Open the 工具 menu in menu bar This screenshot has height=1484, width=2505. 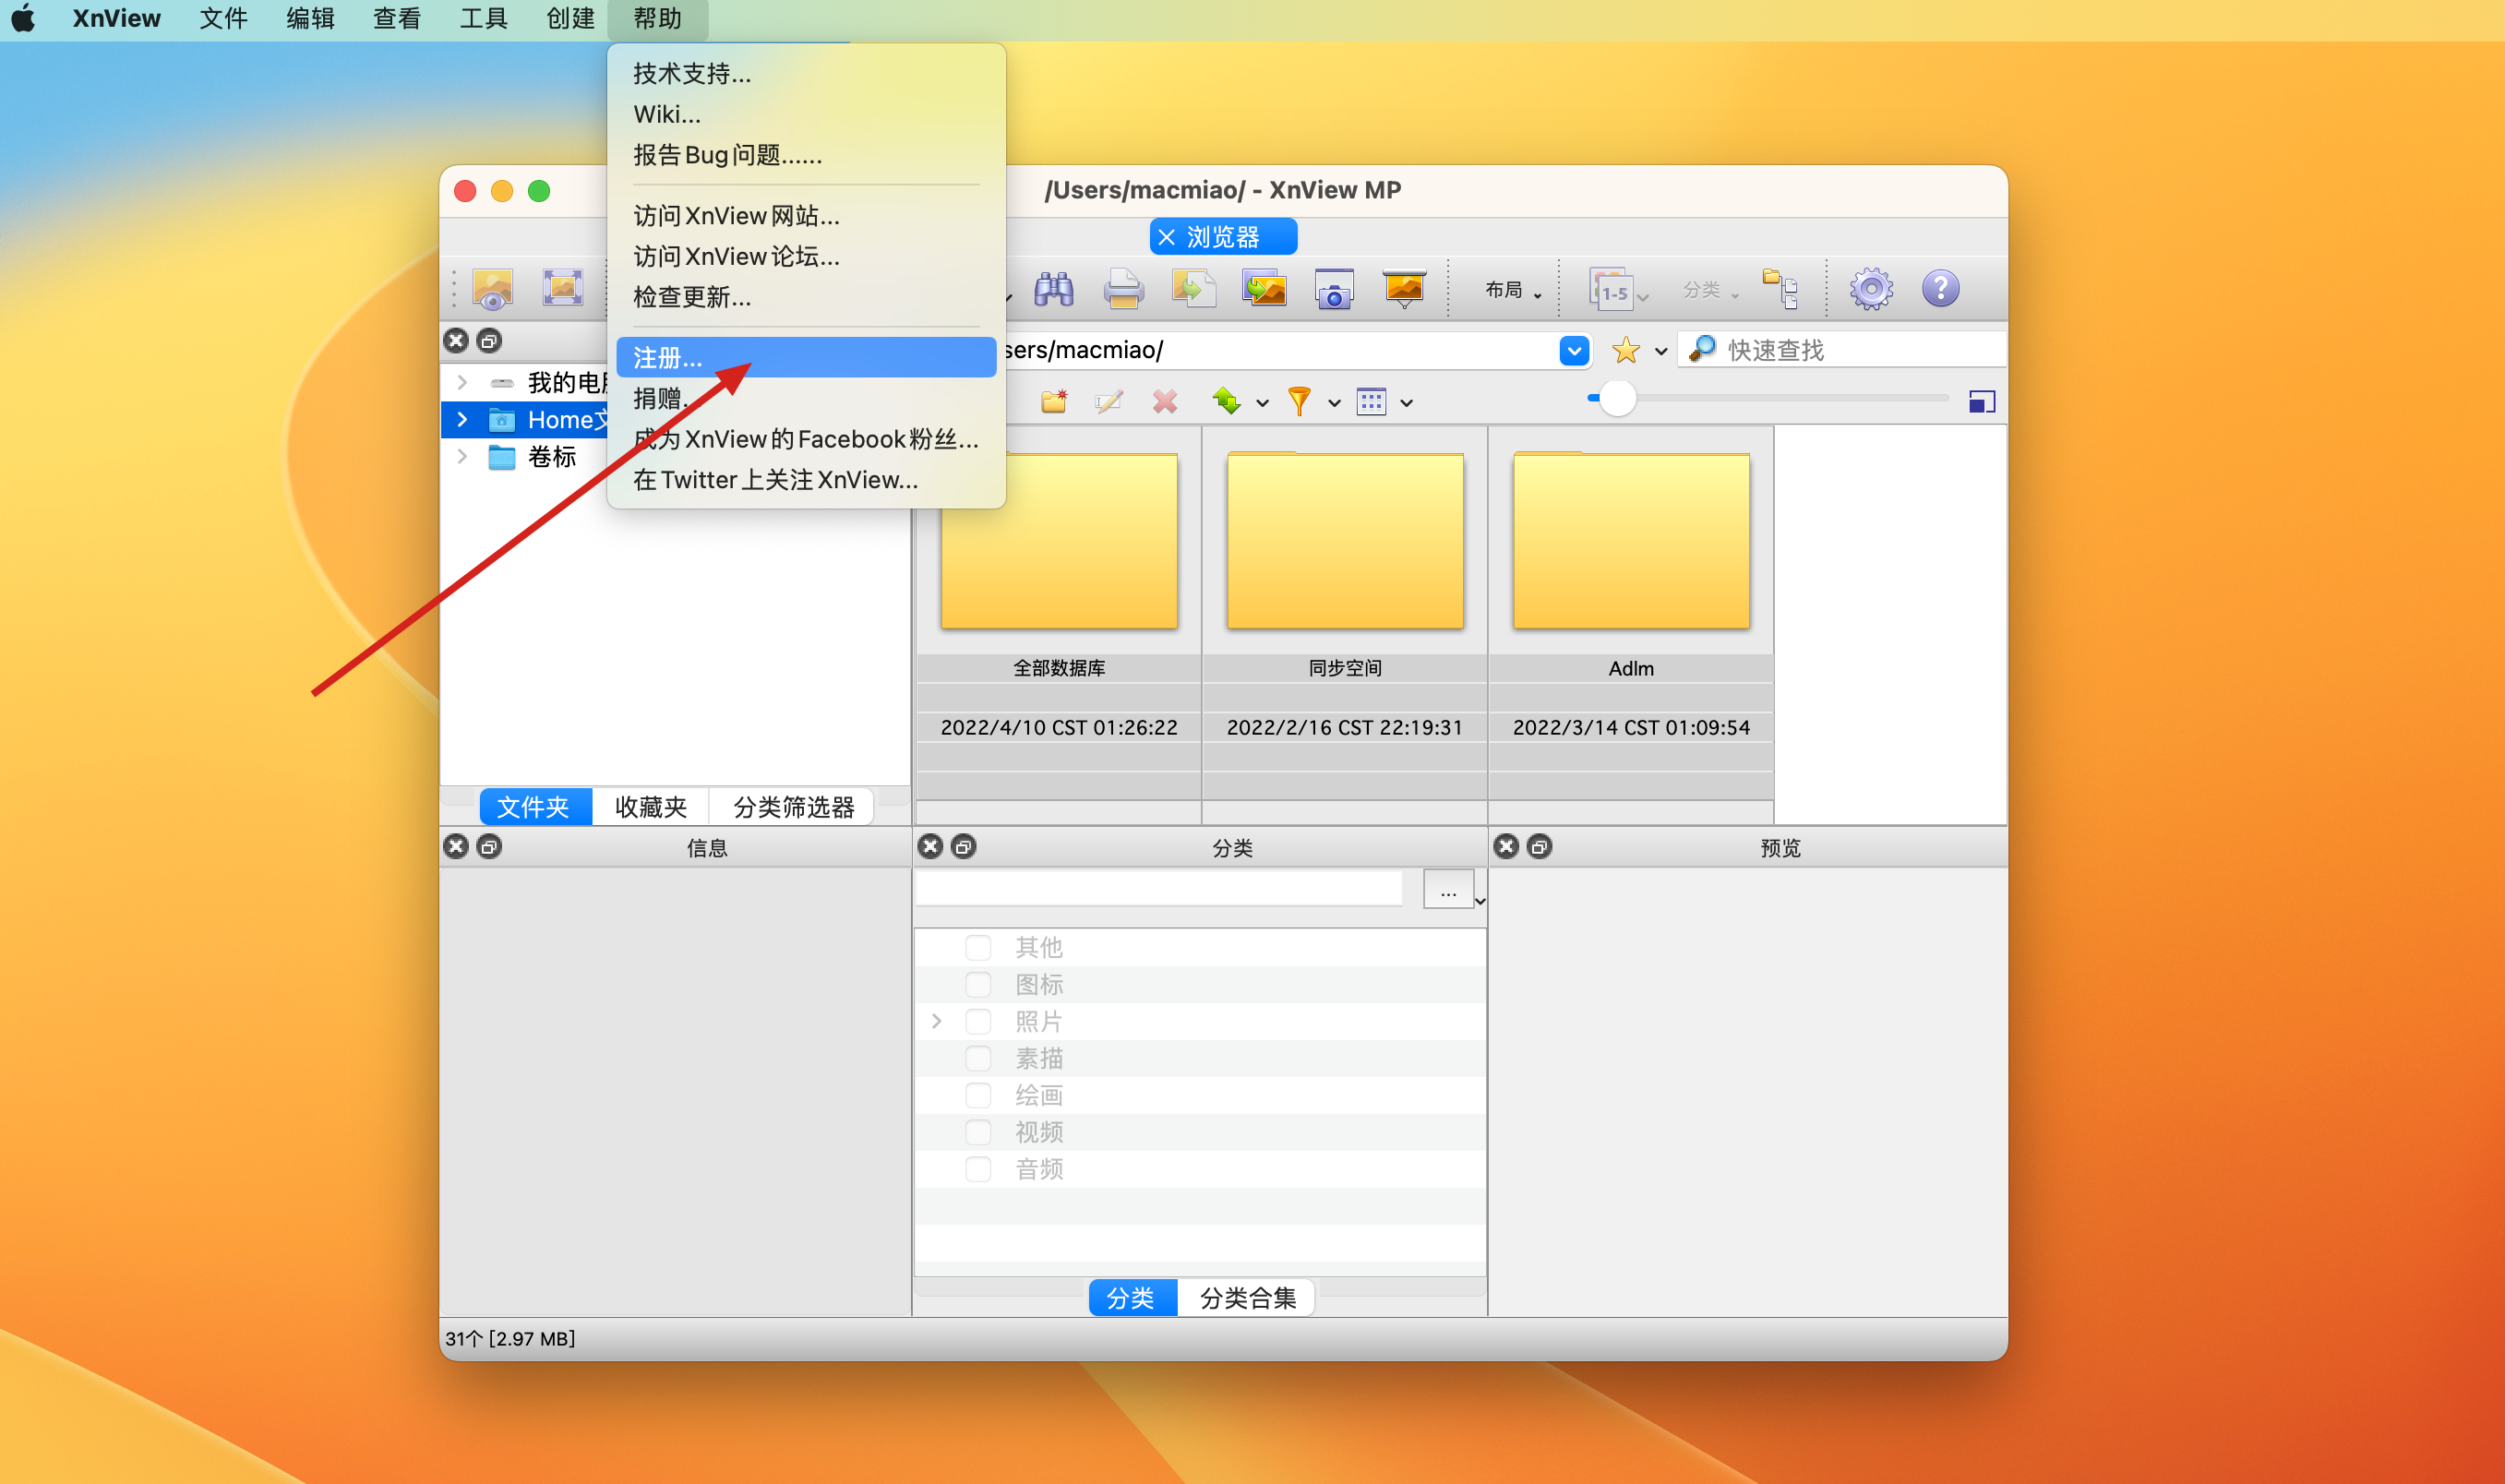pos(484,19)
